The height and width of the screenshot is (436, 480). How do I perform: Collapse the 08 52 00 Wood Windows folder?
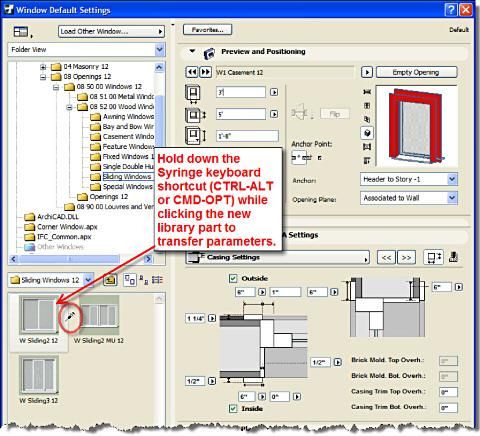click(x=69, y=107)
